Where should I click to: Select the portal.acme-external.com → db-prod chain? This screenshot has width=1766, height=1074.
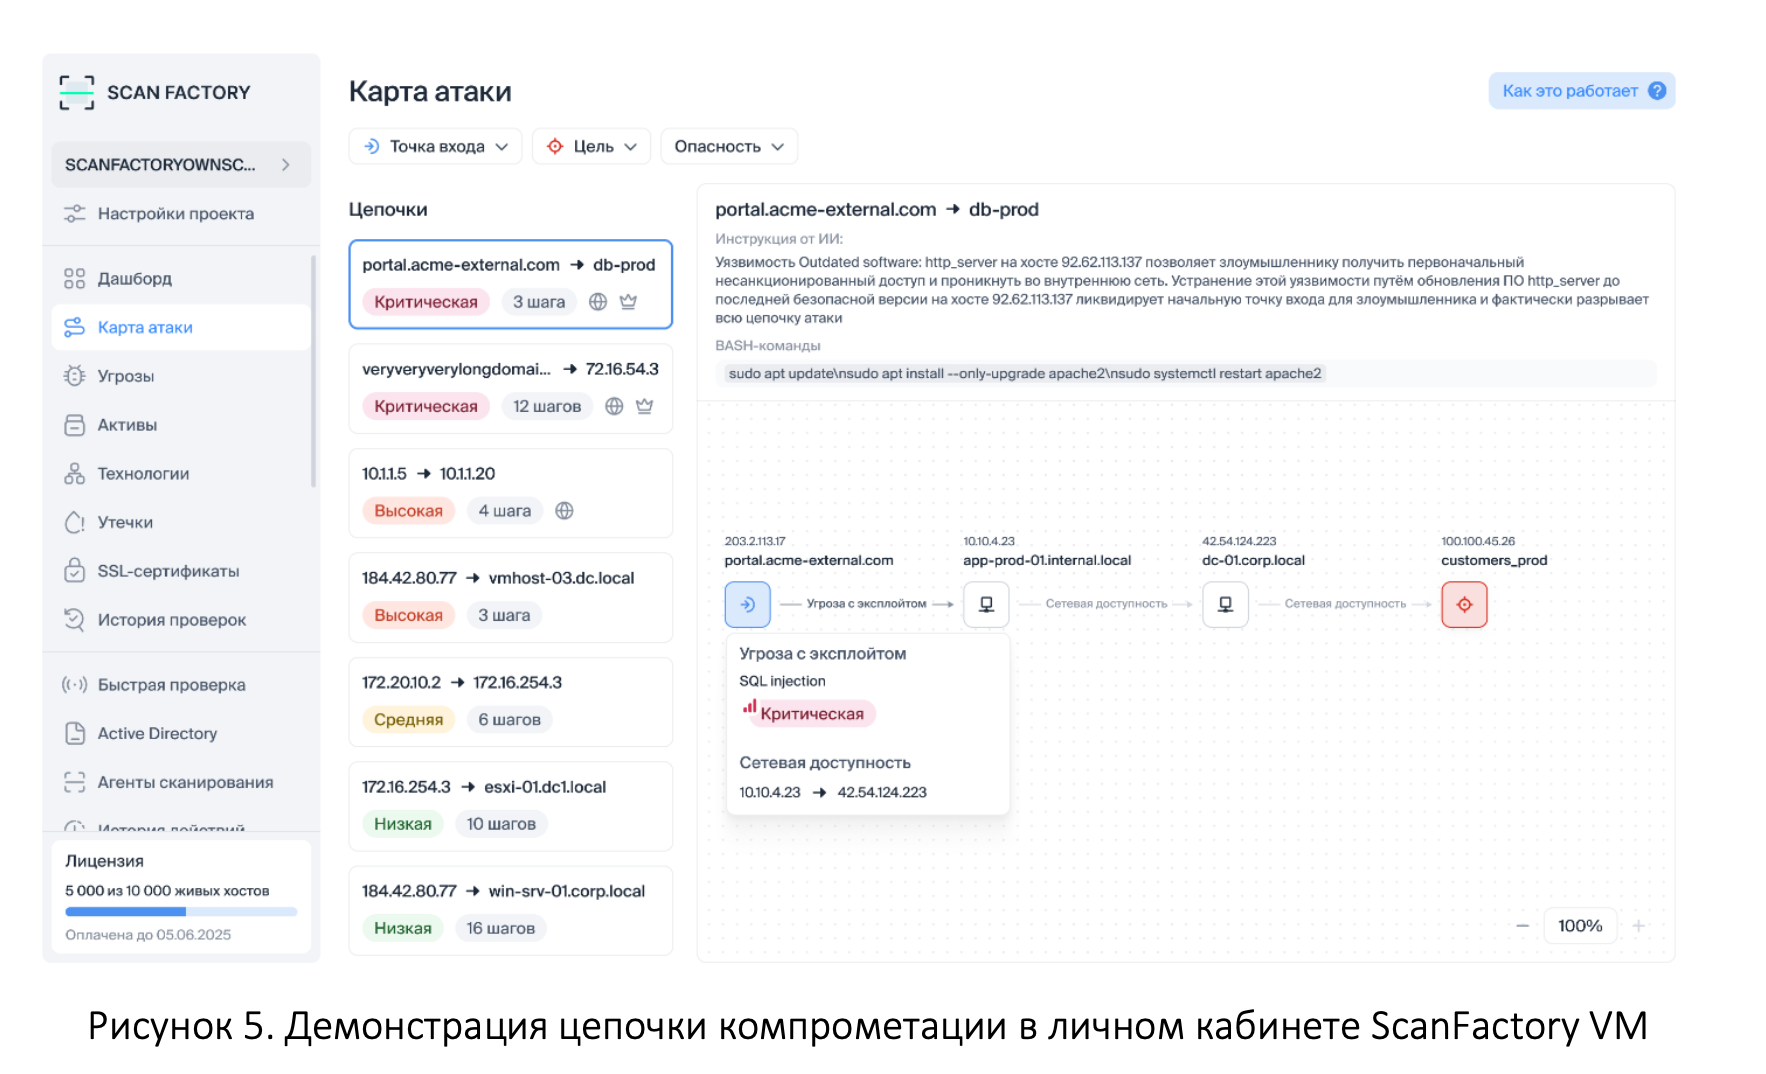coord(510,284)
